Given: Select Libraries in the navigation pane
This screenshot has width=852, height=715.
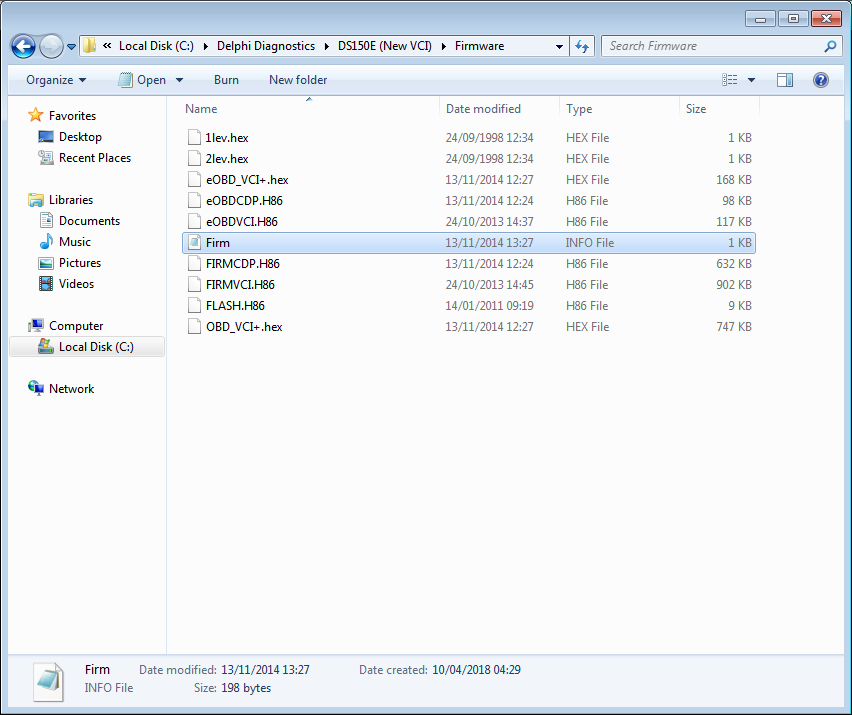Looking at the screenshot, I should click(x=71, y=200).
